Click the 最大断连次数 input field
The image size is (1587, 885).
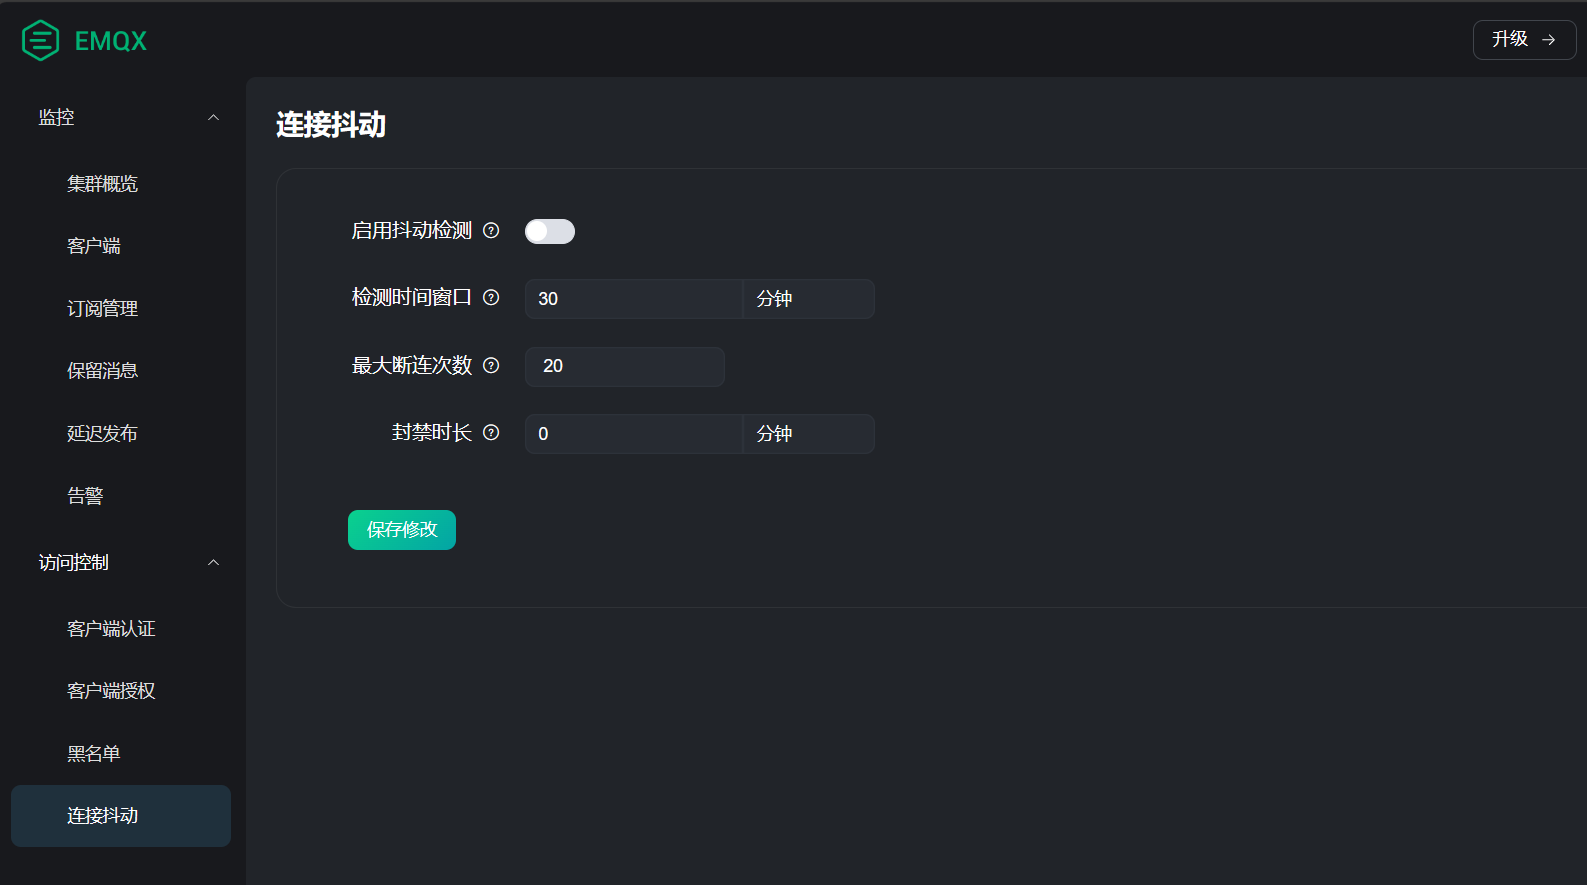[x=625, y=367]
